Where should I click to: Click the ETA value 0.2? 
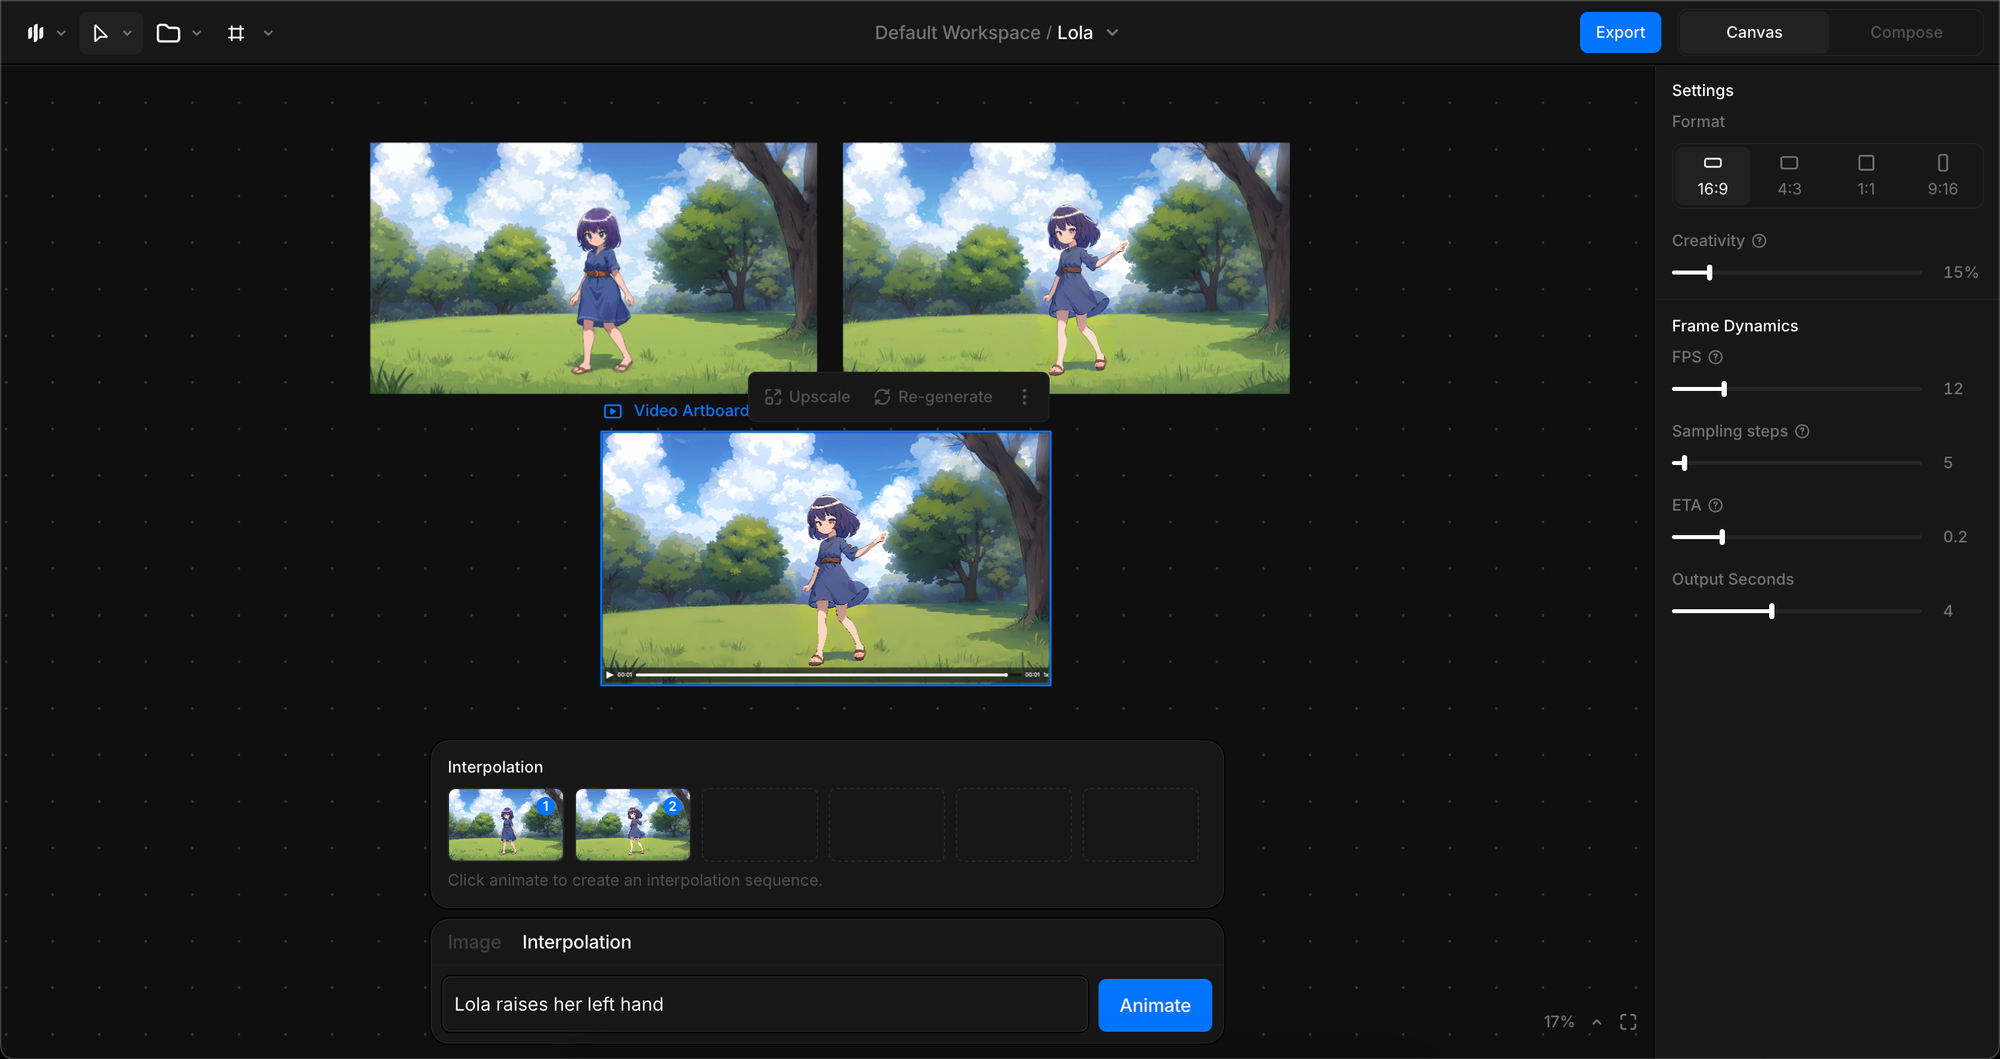pos(1955,537)
